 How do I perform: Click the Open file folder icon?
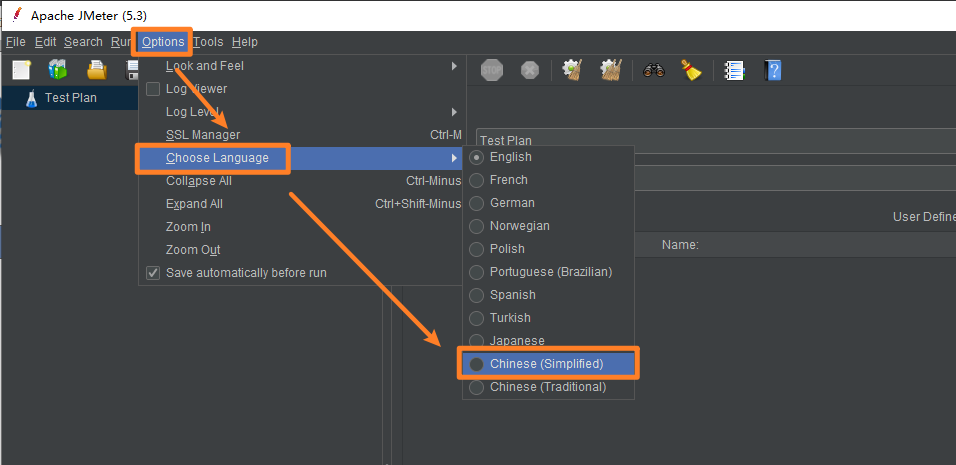point(97,70)
